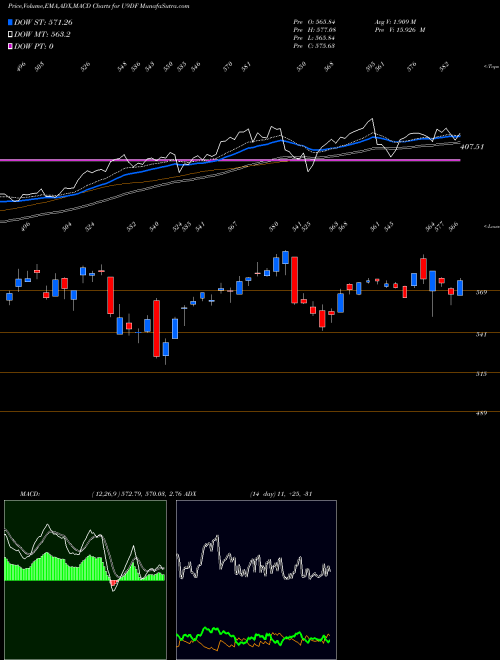Screen dimensions: 500x660
Task: Click the magenta DOW PT legend swatch
Action: (10, 46)
